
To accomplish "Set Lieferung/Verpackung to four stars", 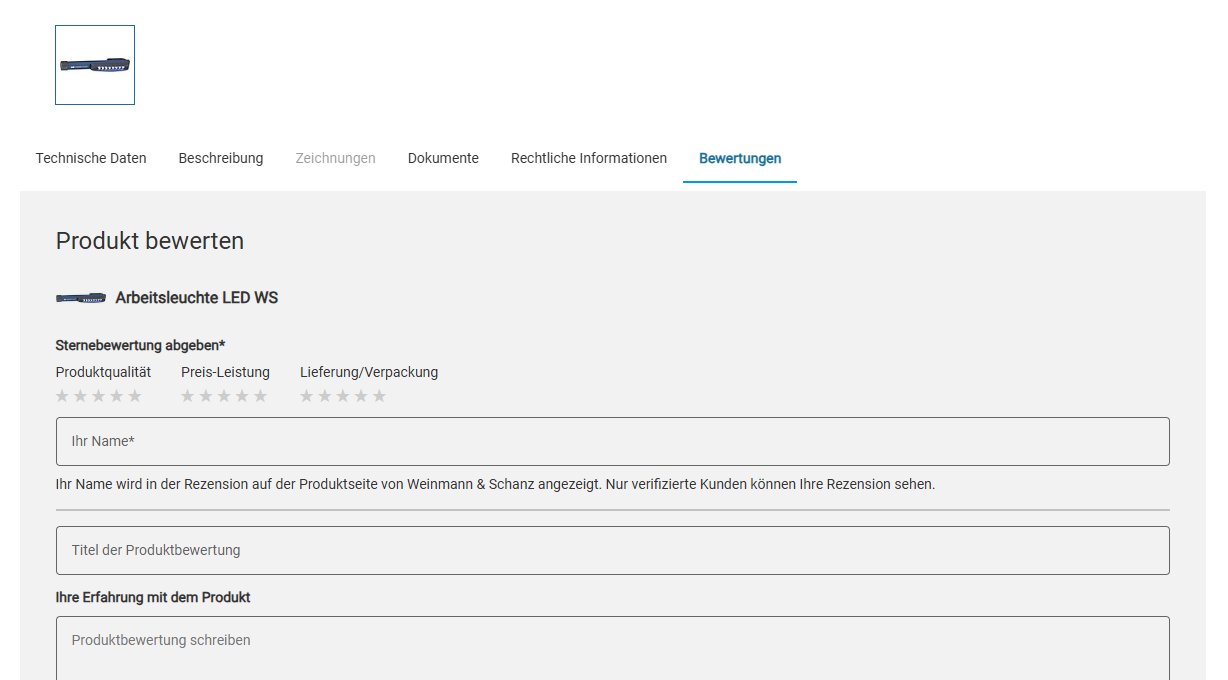I will point(361,396).
